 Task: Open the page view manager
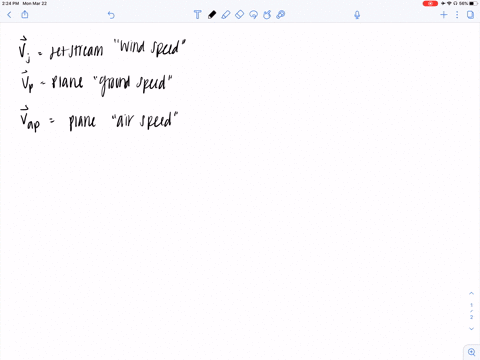(470, 15)
